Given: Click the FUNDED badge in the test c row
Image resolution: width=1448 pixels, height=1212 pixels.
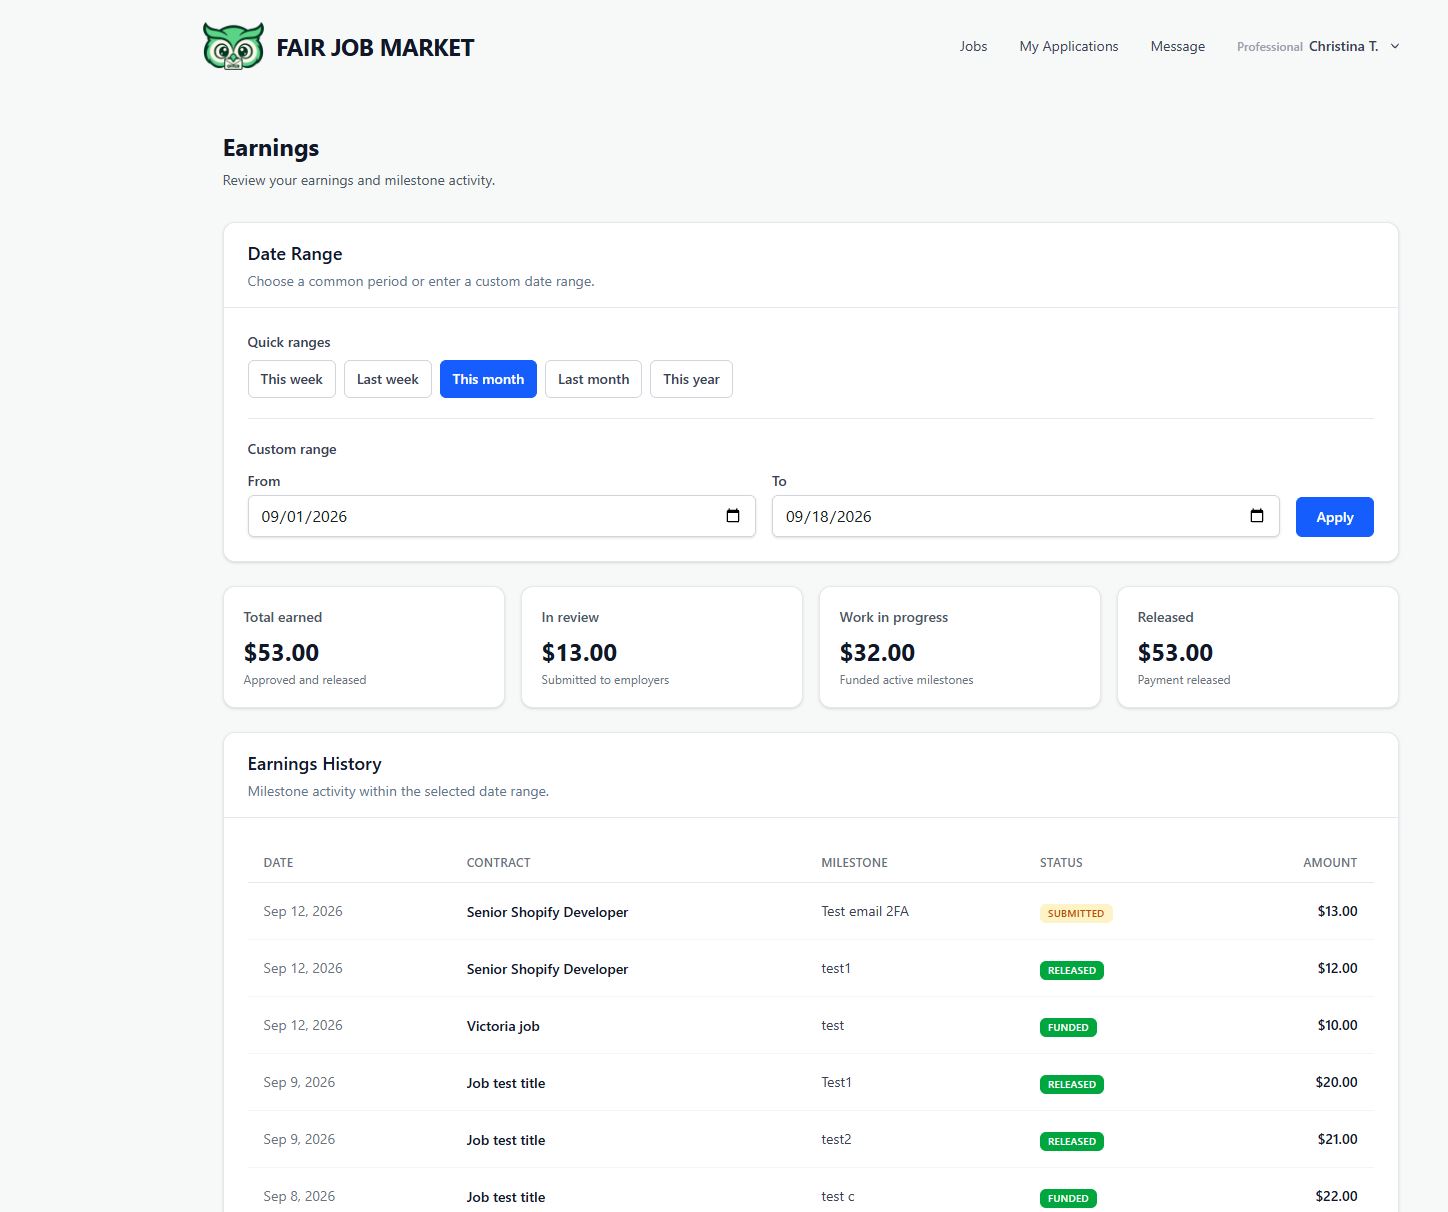Looking at the screenshot, I should (x=1068, y=1198).
